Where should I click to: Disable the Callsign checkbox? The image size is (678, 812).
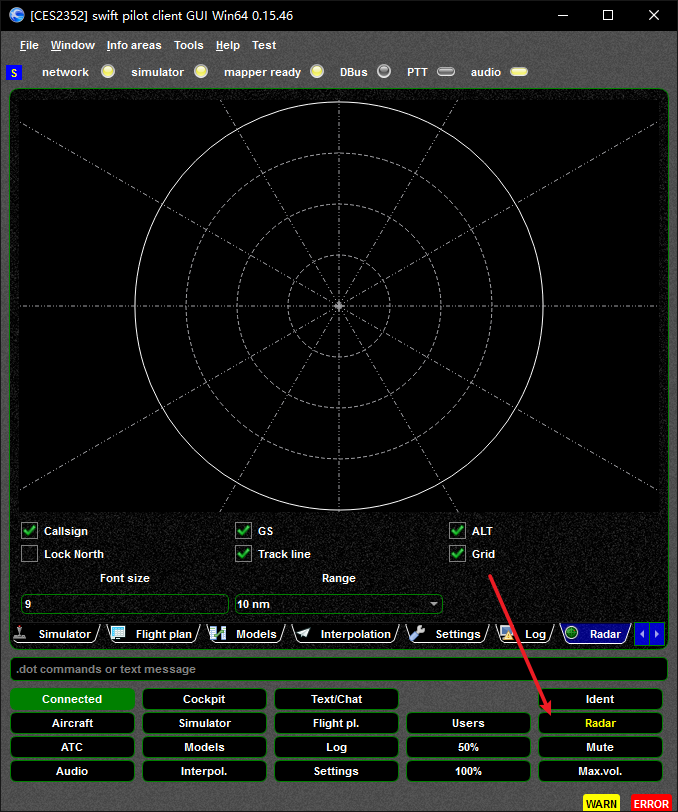click(x=30, y=531)
